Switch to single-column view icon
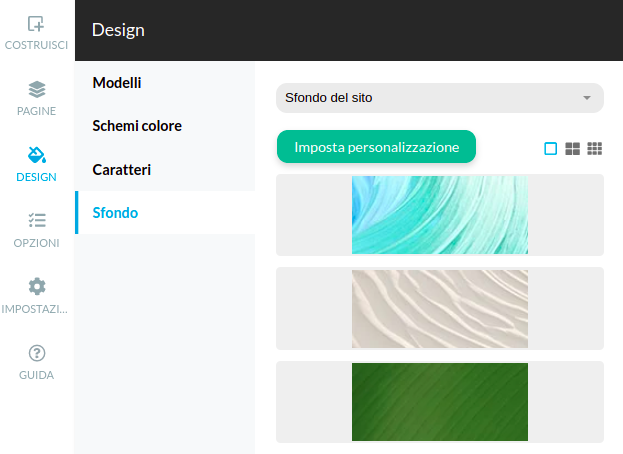This screenshot has height=454, width=623. point(550,148)
